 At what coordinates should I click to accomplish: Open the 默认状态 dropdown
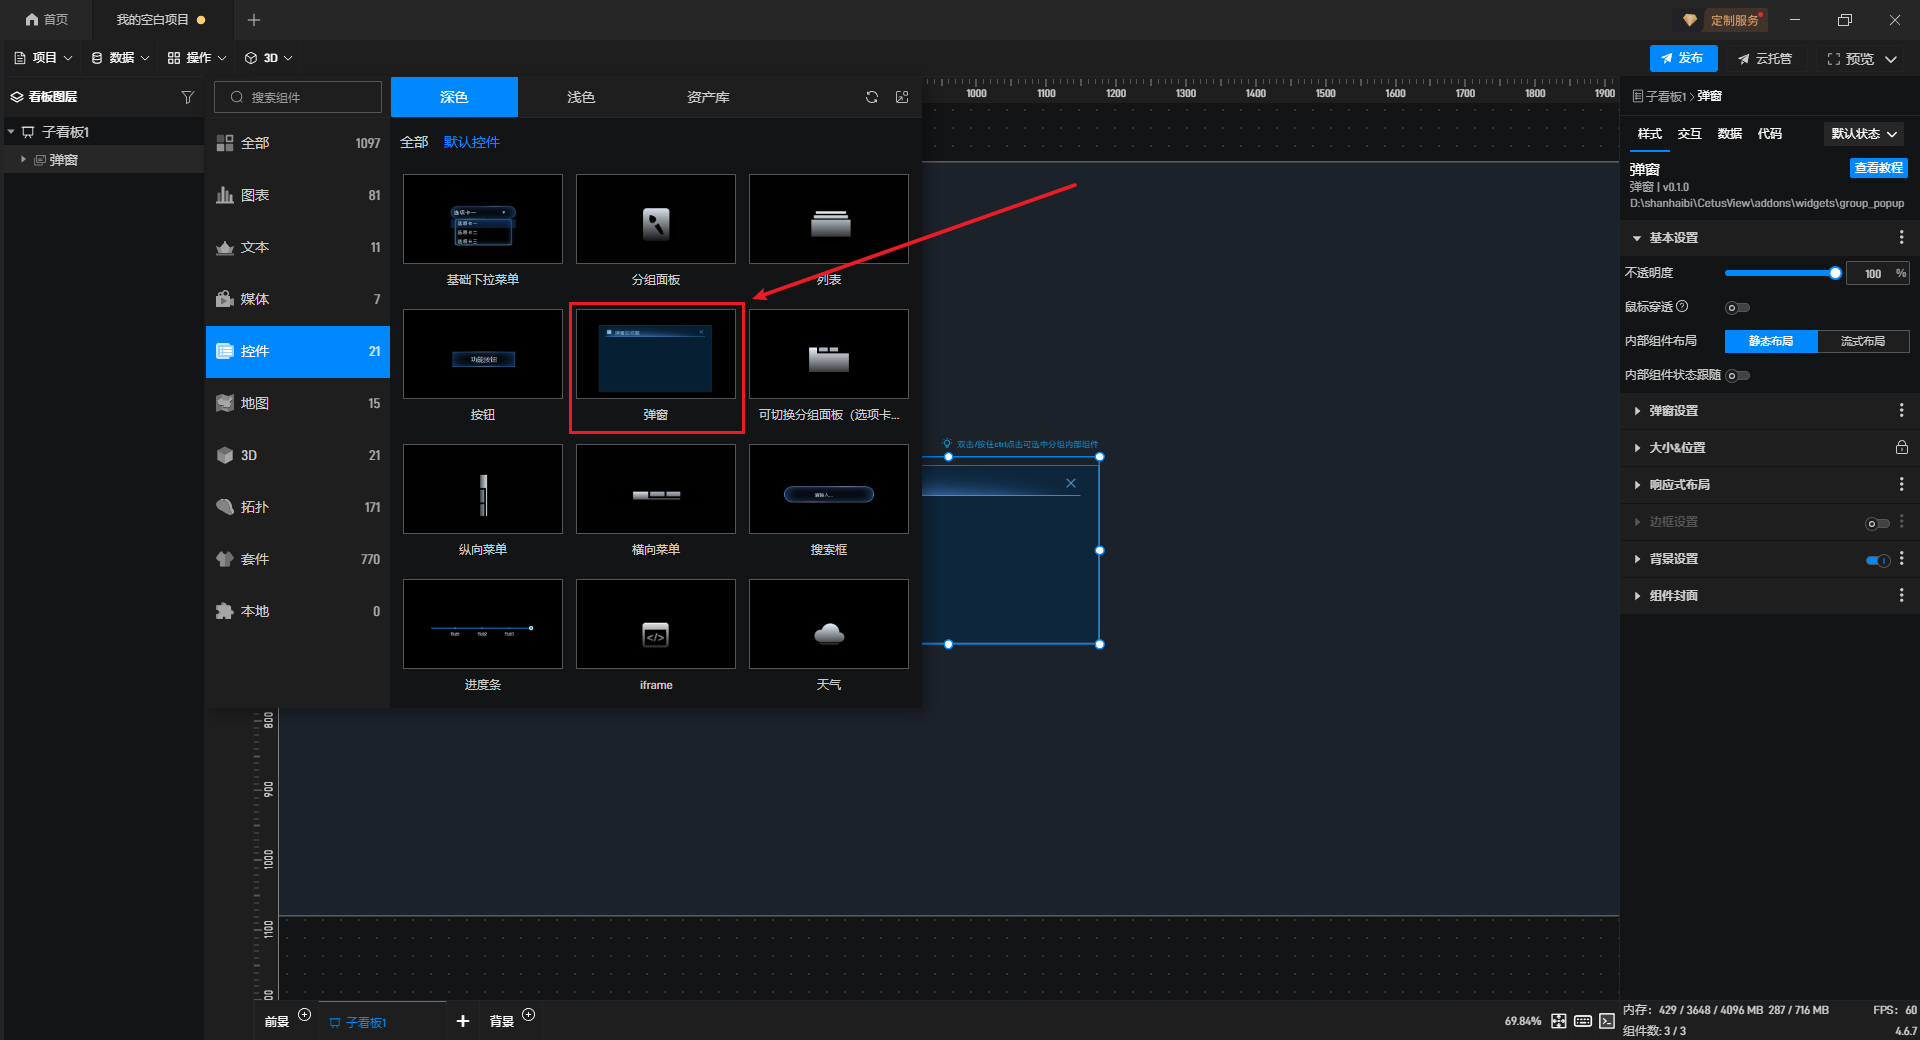[1863, 134]
